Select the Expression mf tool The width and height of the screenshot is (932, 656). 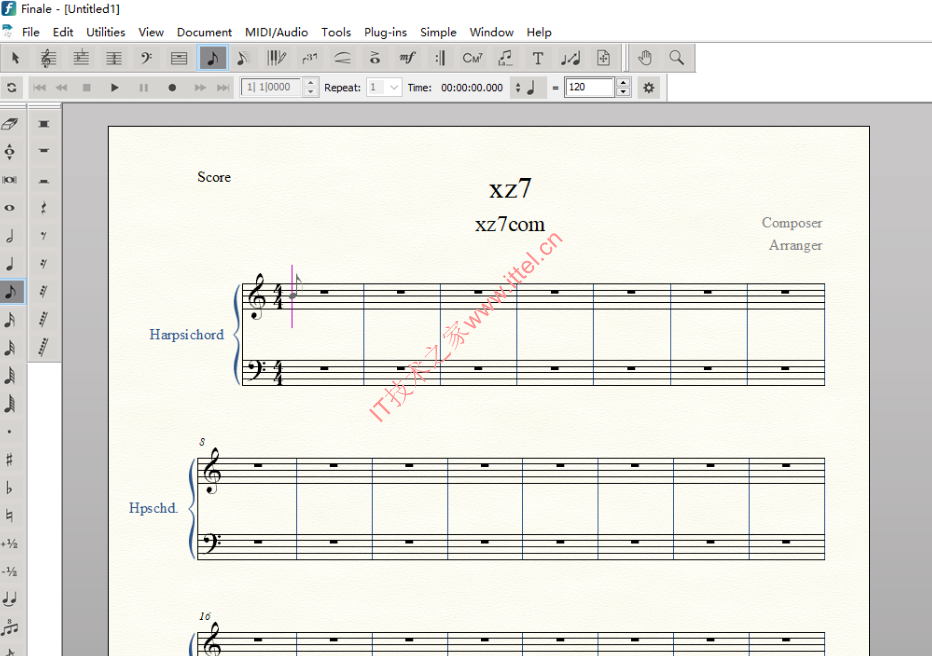pos(407,58)
